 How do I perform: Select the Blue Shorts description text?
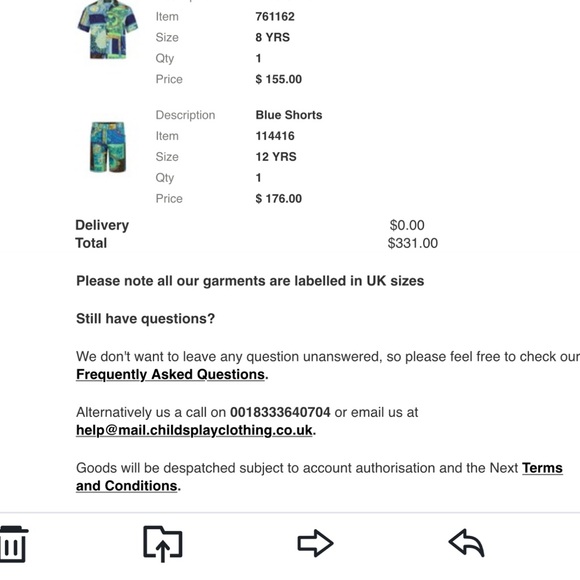click(x=289, y=115)
